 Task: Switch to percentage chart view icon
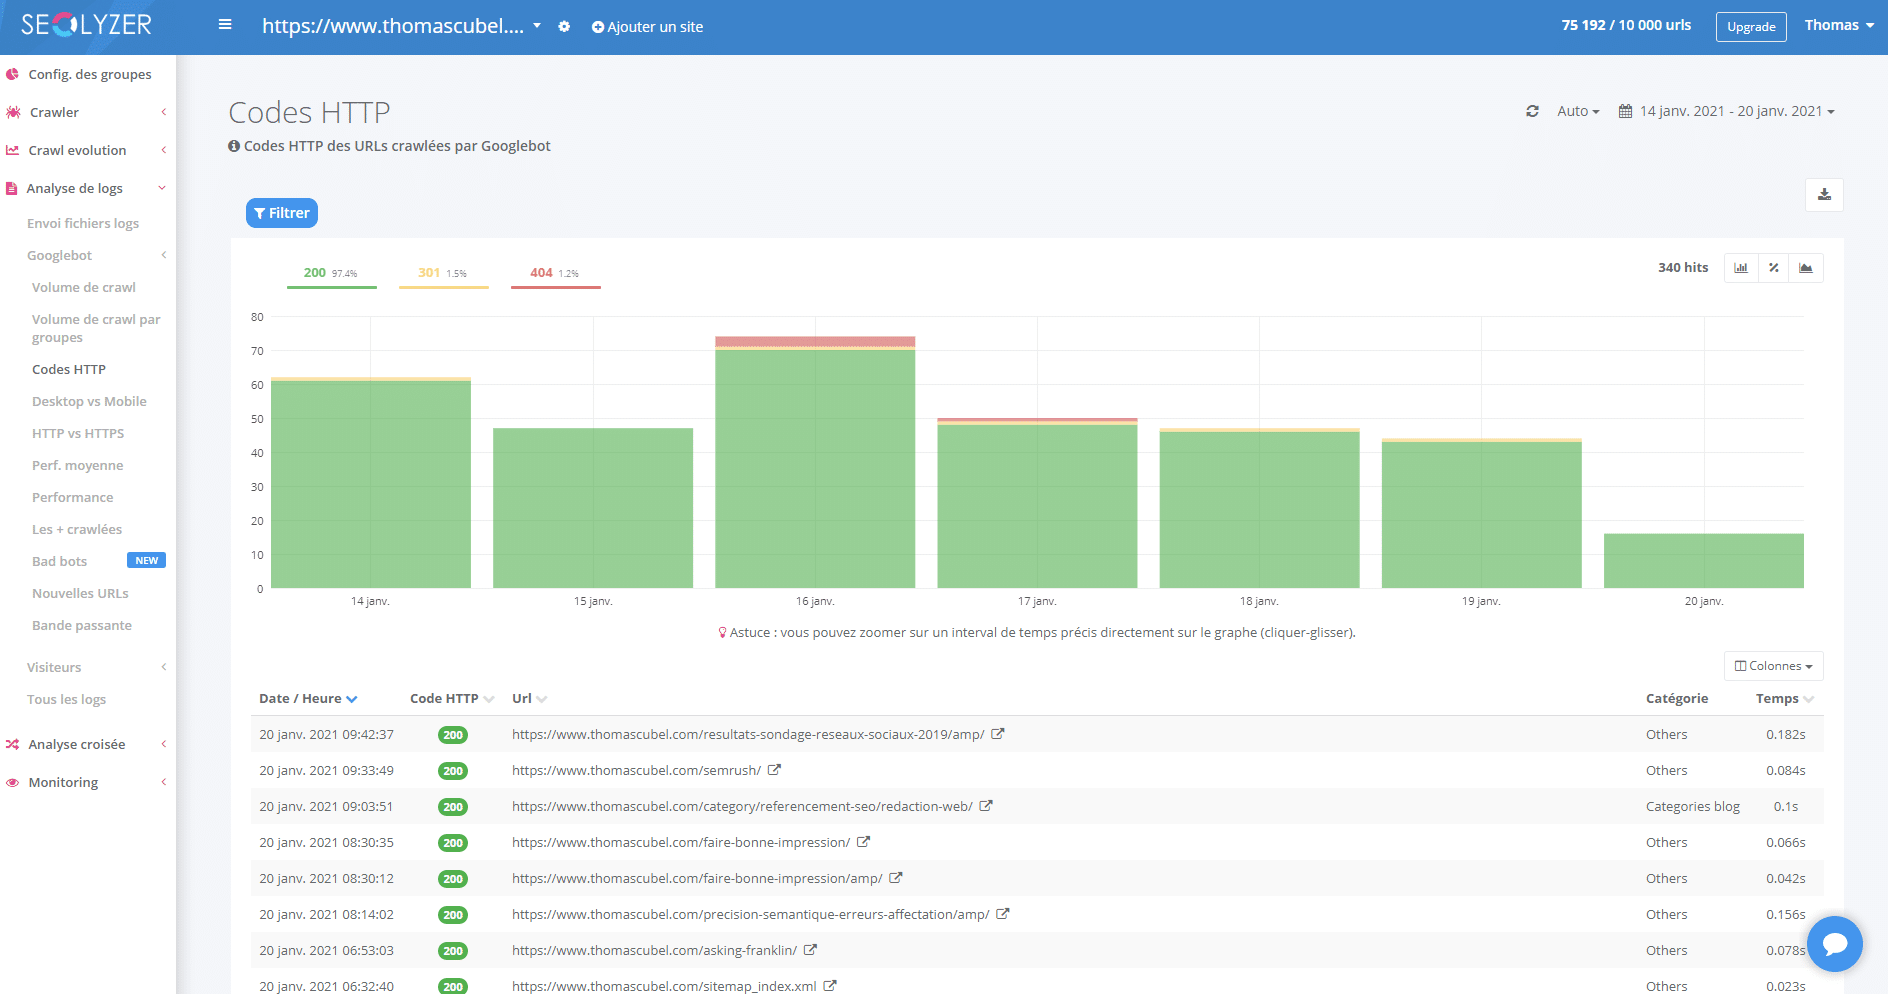(x=1773, y=268)
